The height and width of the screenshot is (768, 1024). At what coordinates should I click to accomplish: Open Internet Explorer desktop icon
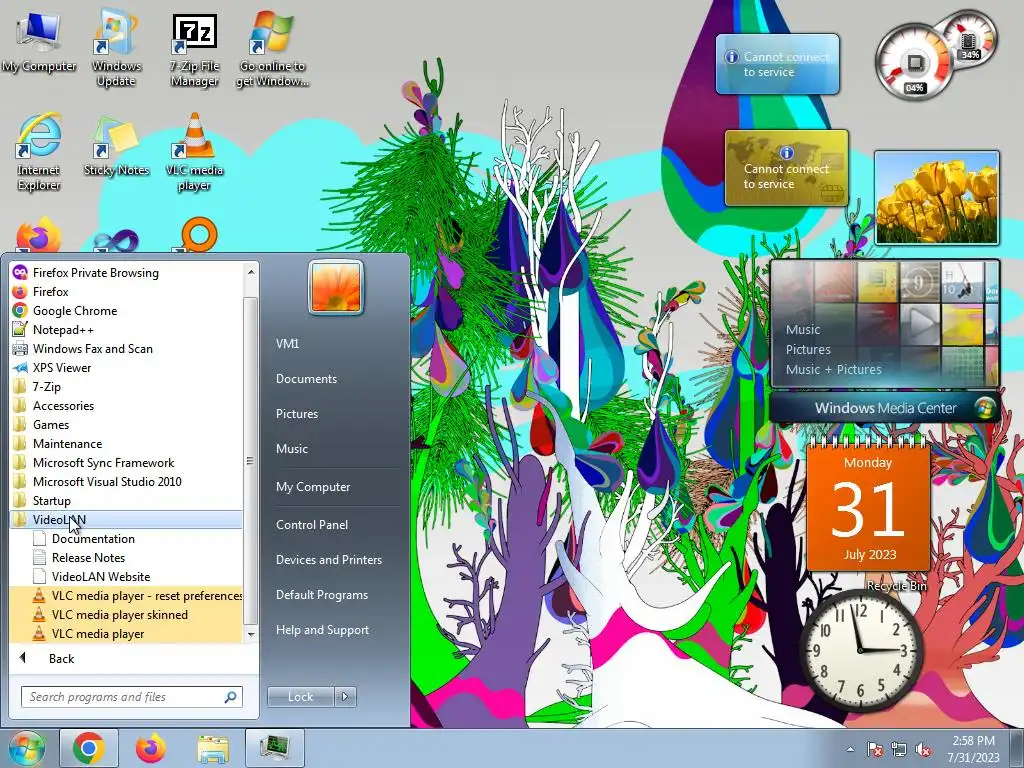tap(39, 152)
